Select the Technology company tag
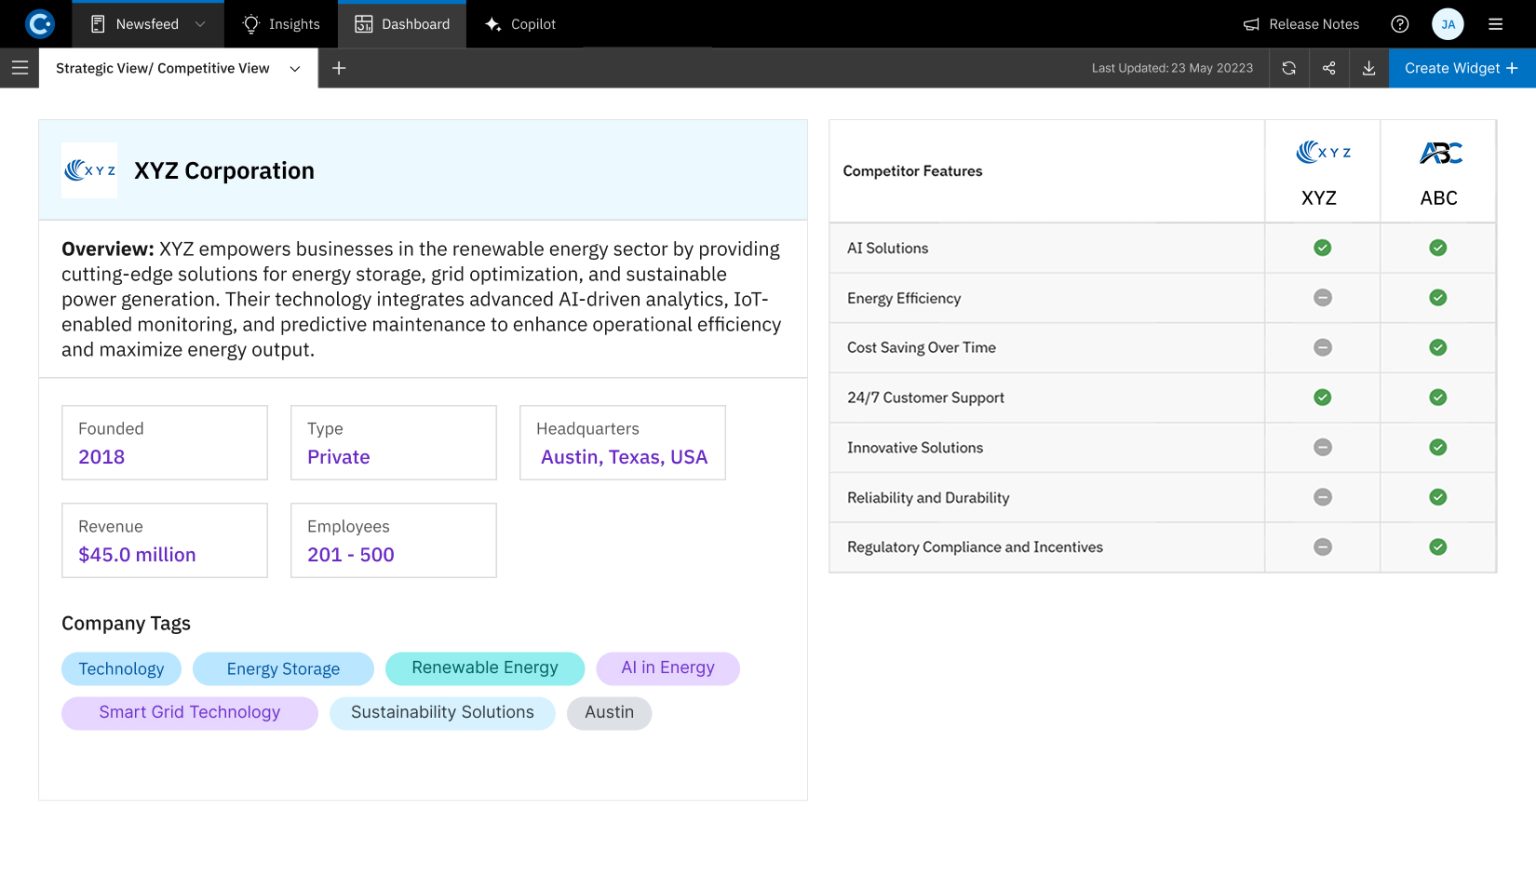1536x890 pixels. [x=121, y=669]
